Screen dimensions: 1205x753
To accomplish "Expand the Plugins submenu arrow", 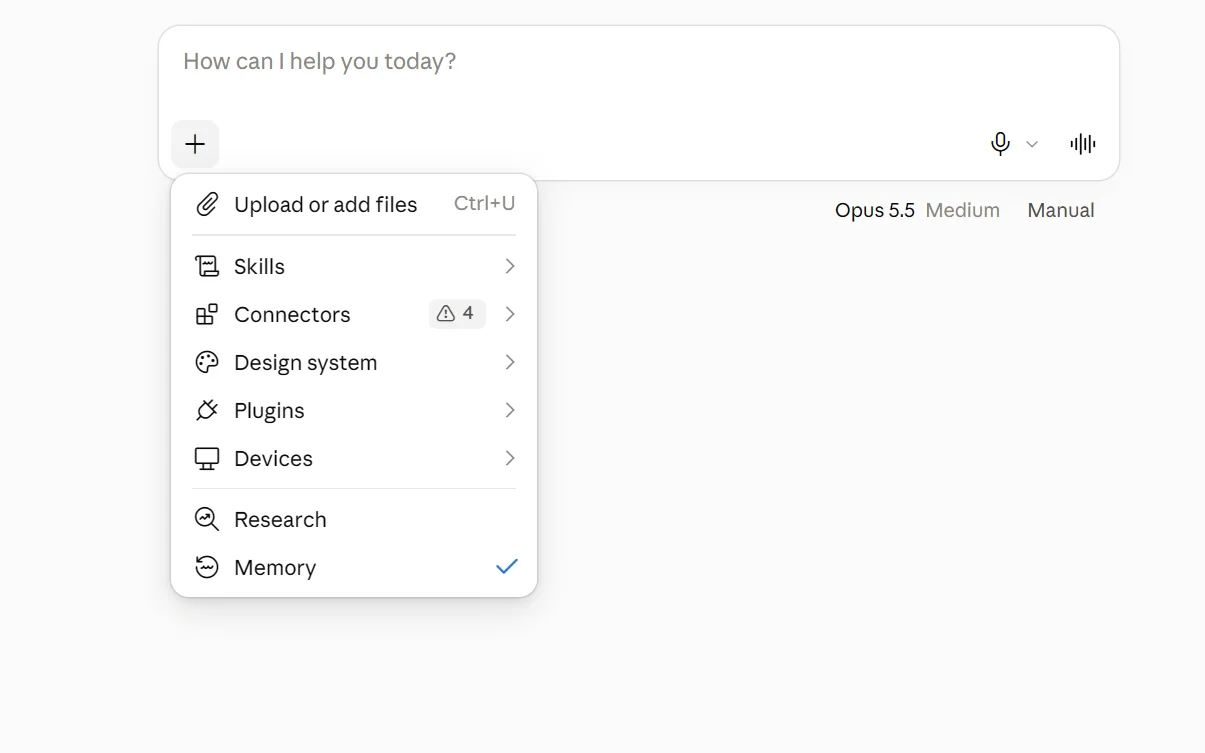I will click(510, 410).
